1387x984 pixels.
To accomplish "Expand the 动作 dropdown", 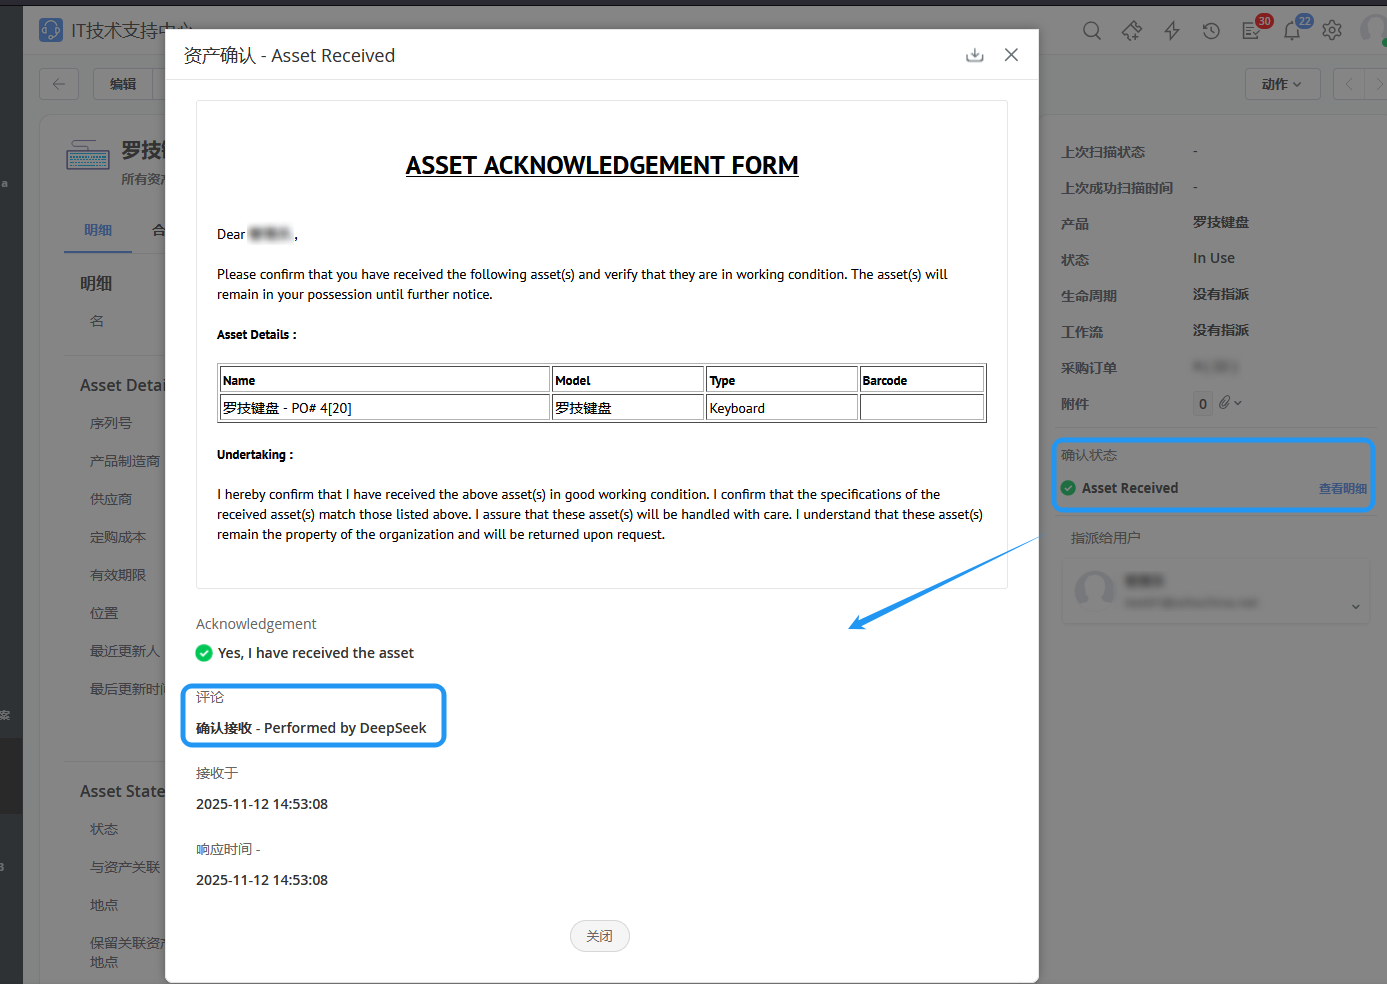I will [x=1282, y=84].
